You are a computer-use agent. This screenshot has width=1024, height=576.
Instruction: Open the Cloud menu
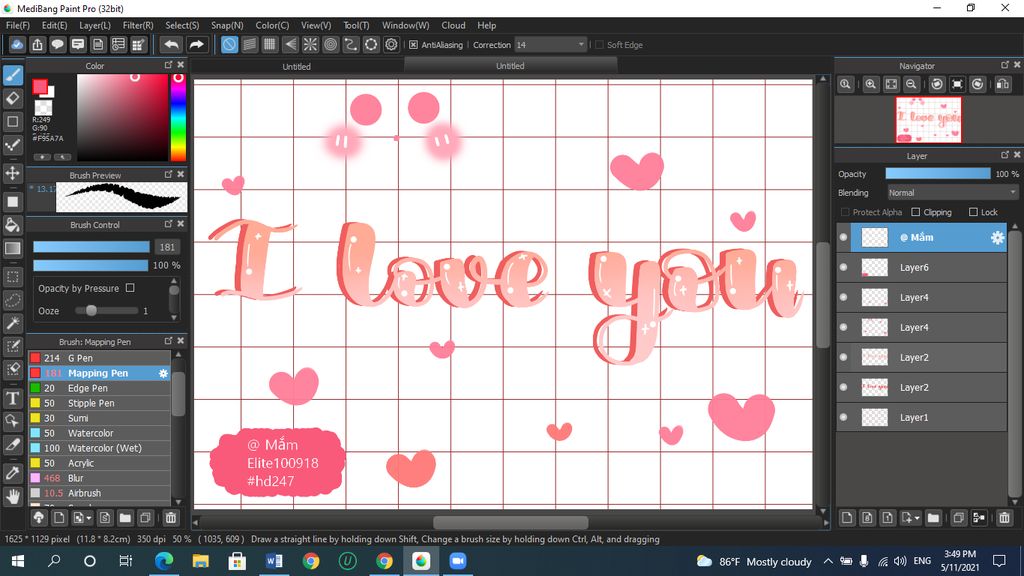tap(453, 25)
